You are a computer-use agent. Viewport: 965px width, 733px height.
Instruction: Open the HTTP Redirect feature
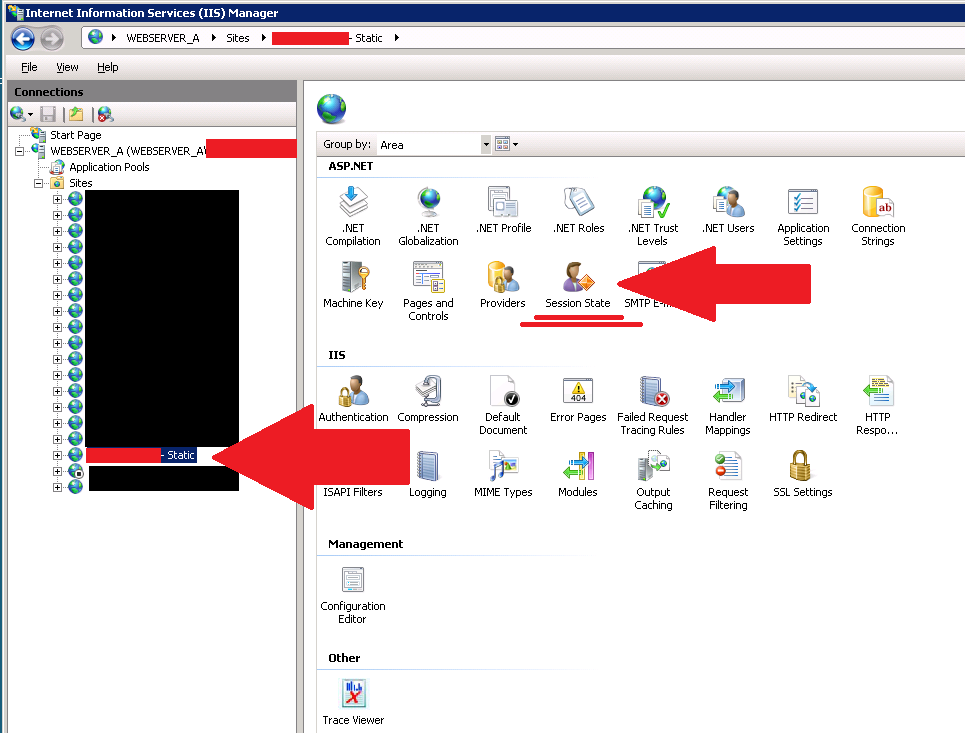pyautogui.click(x=803, y=399)
